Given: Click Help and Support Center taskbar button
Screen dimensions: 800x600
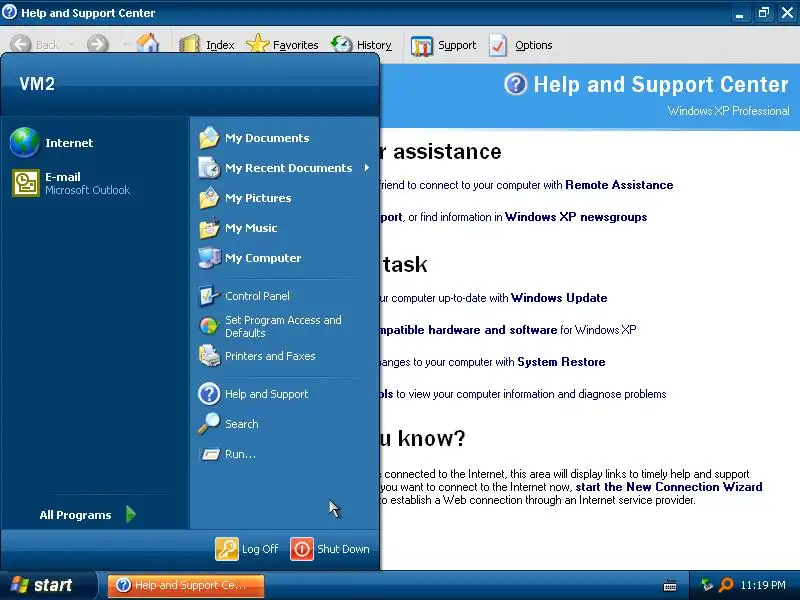Looking at the screenshot, I should pos(186,585).
